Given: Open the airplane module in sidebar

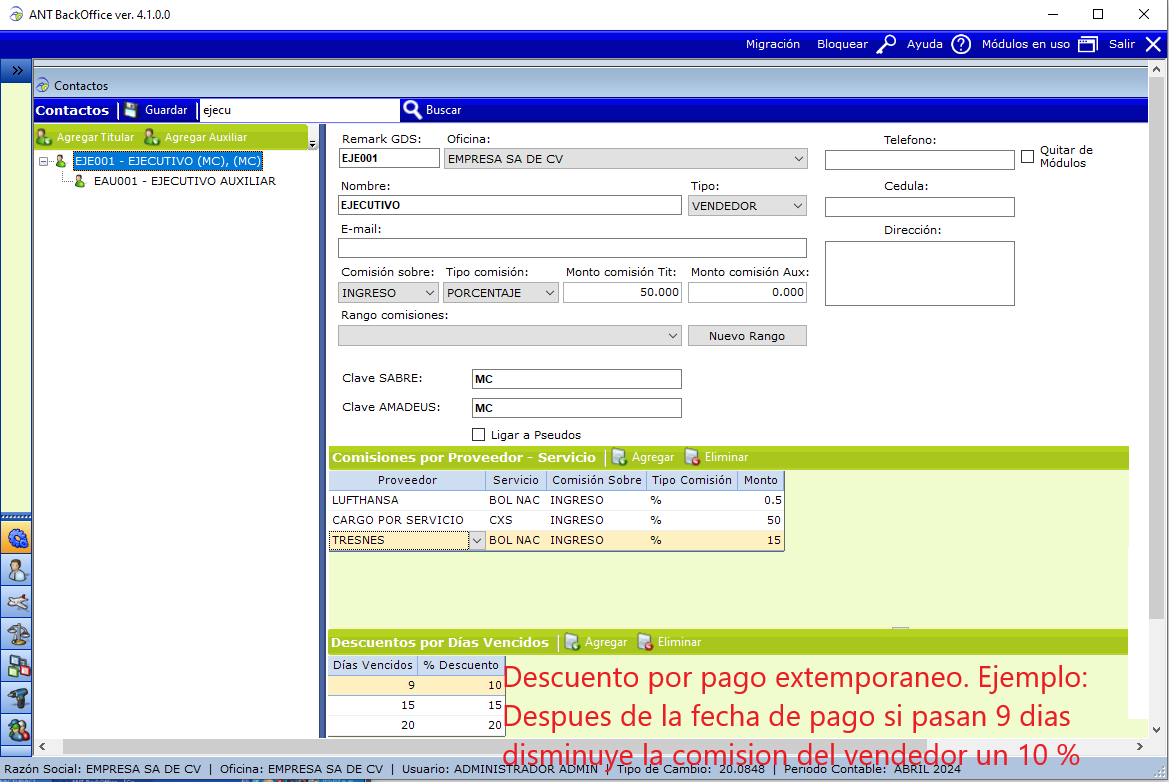Looking at the screenshot, I should (17, 602).
